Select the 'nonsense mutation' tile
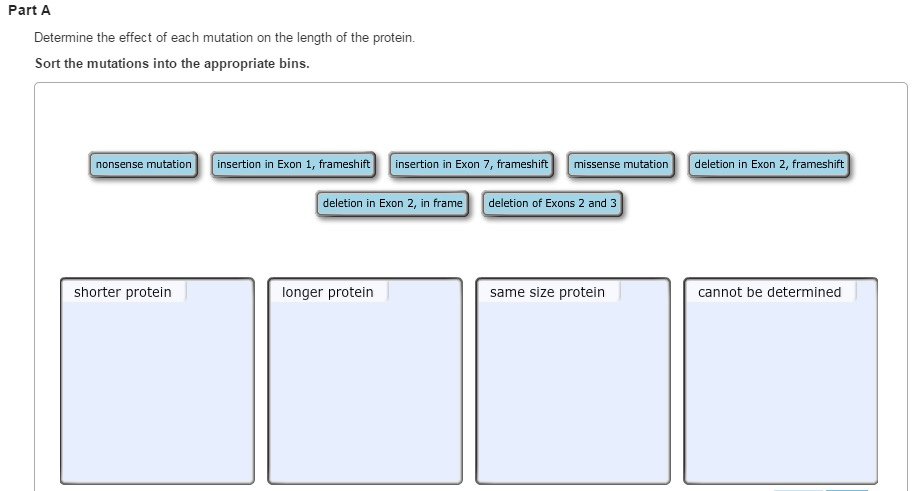This screenshot has height=491, width=920. pos(144,164)
